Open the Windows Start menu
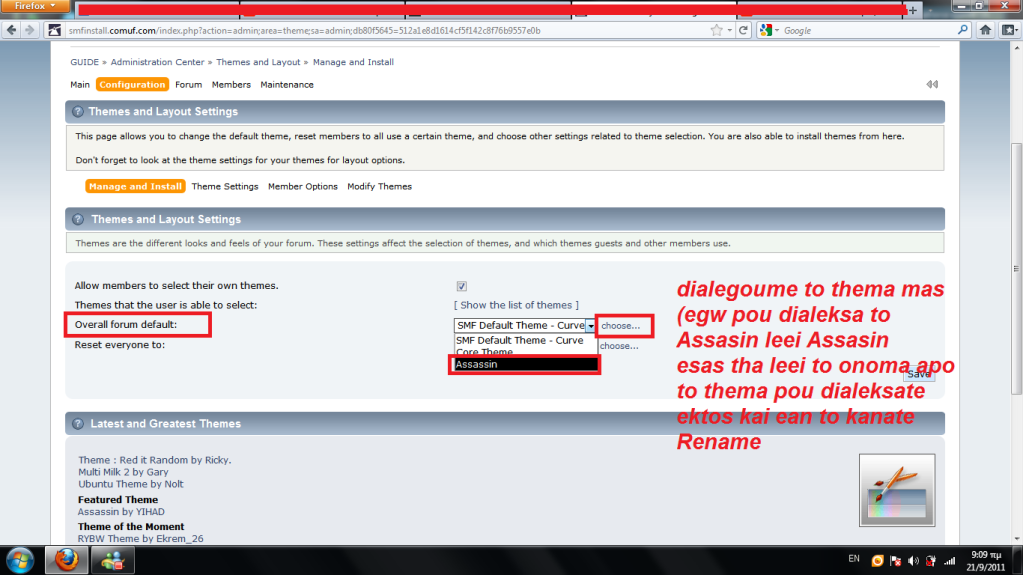The width and height of the screenshot is (1023, 575). click(x=20, y=559)
